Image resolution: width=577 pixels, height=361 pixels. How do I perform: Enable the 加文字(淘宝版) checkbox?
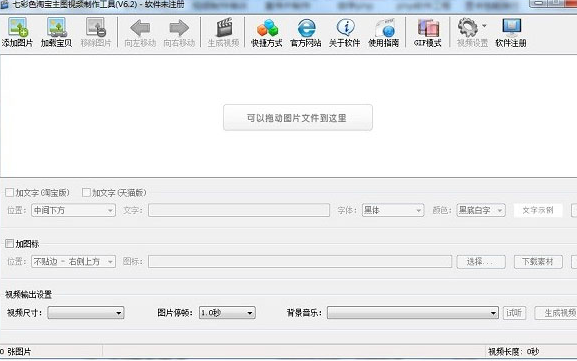coord(10,192)
